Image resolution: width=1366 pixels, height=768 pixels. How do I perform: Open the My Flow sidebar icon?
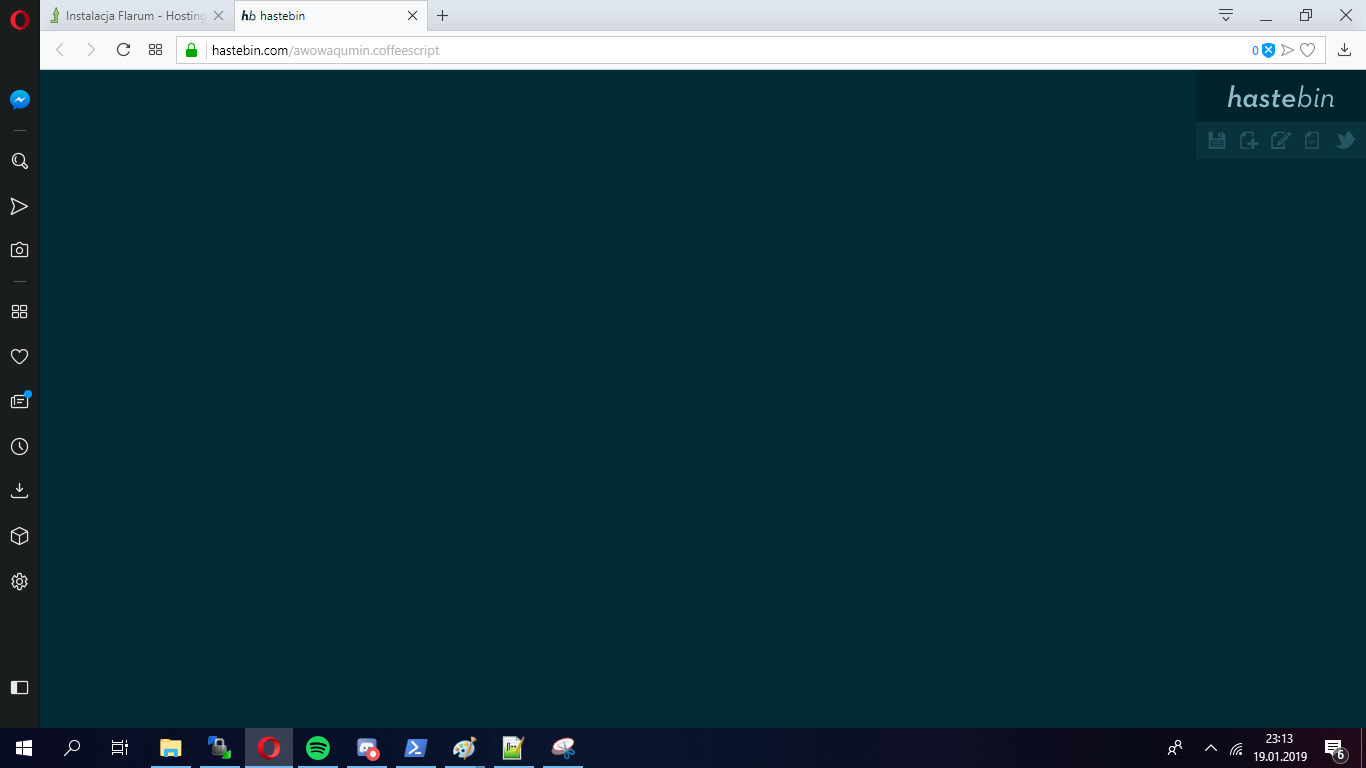pos(19,206)
